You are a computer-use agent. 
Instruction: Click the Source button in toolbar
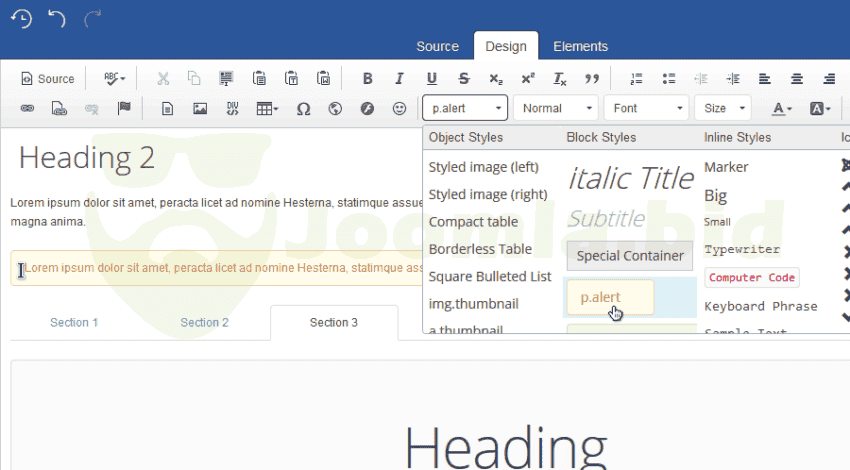coord(47,79)
